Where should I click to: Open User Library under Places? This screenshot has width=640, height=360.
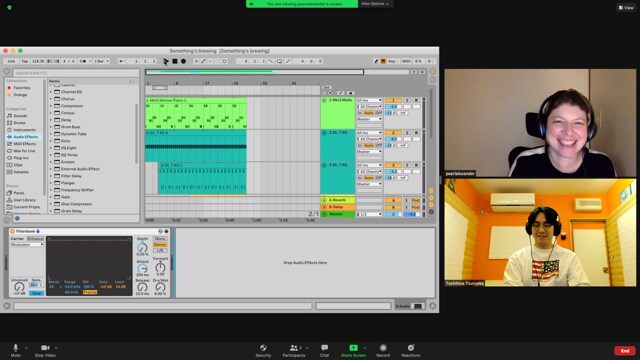(24, 200)
